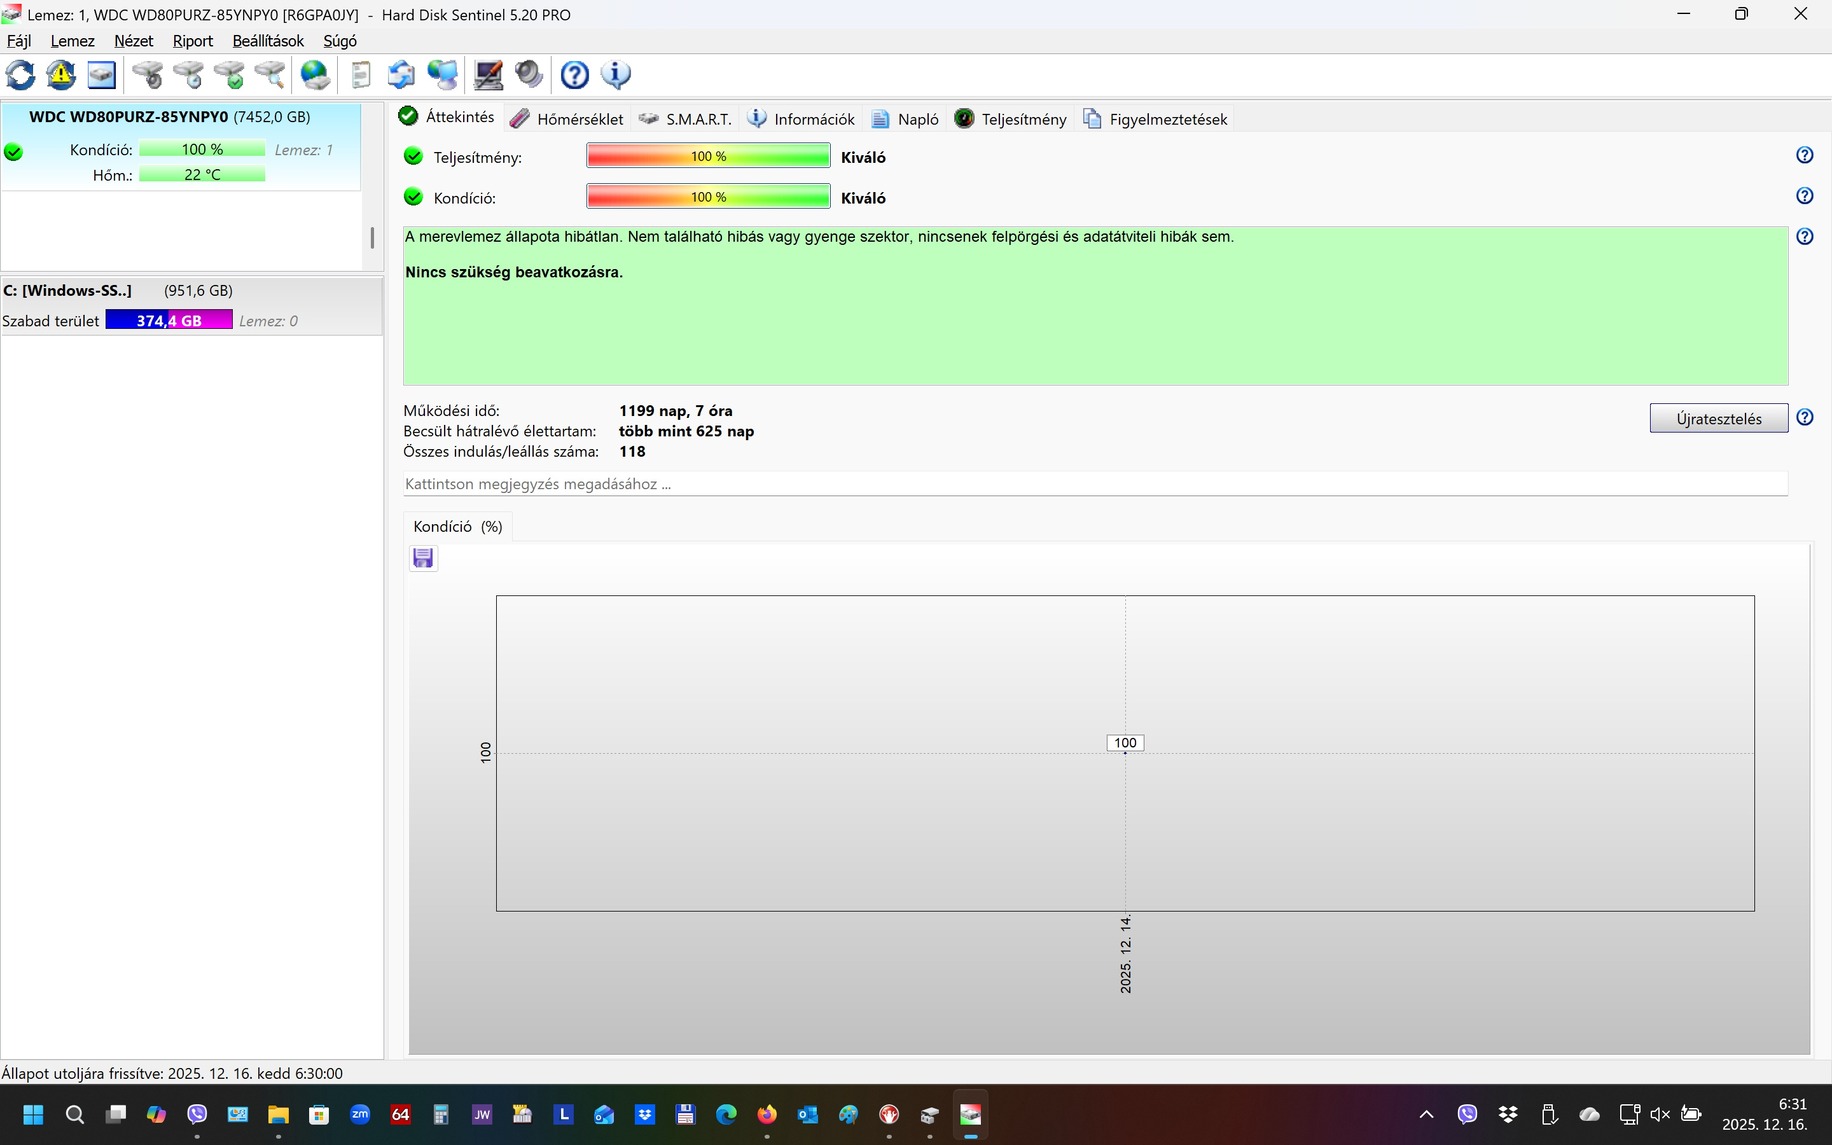Click the disk with magnifying glass icon
Screen dimensions: 1832x1145
coord(270,75)
